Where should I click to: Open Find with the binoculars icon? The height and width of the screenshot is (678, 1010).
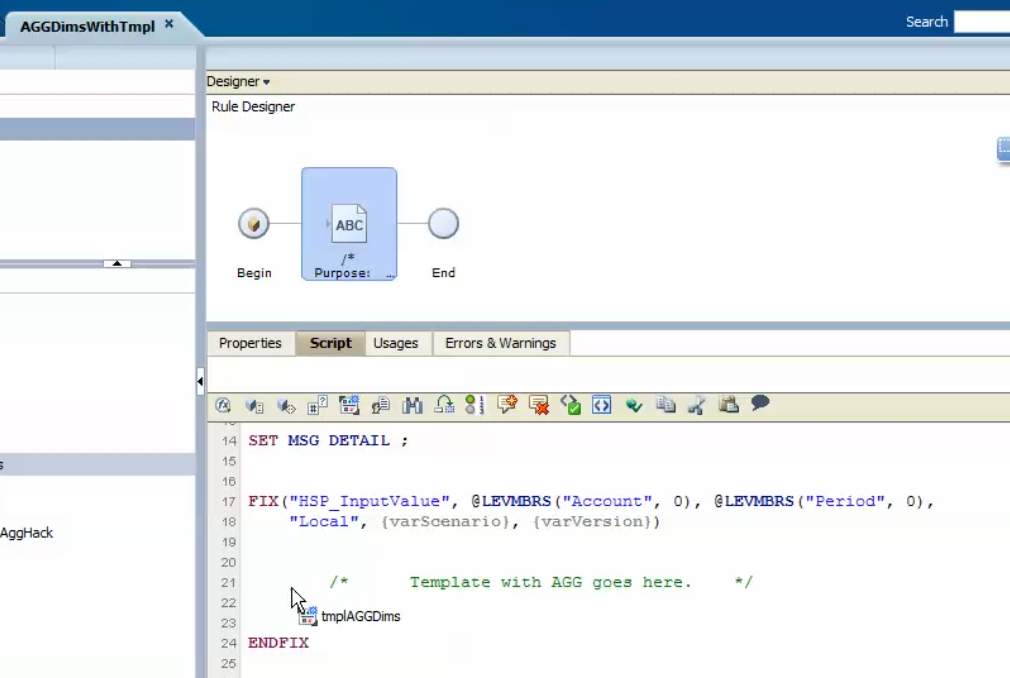[412, 405]
